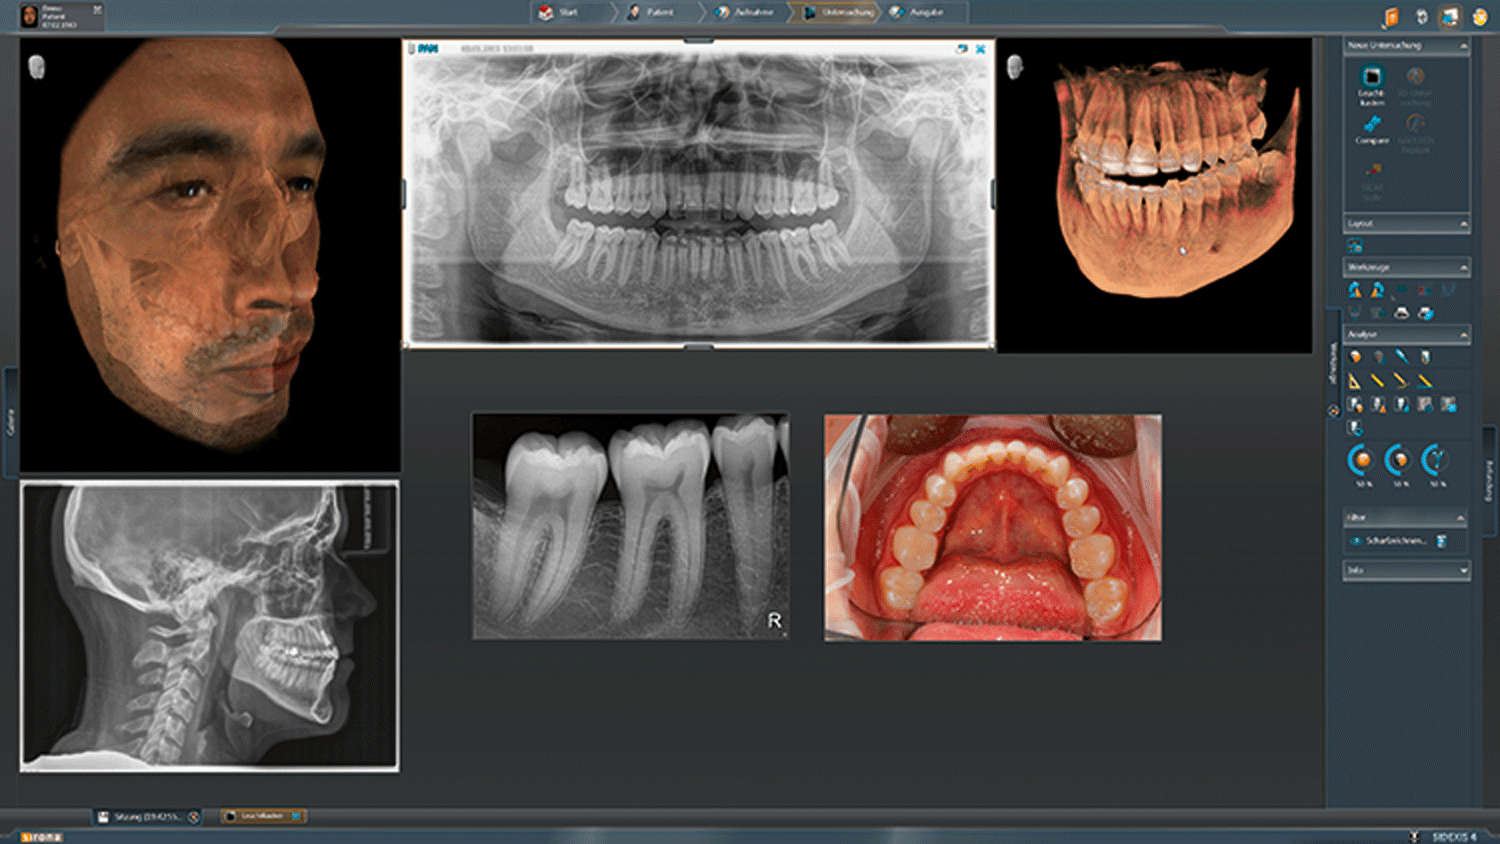1500x844 pixels.
Task: Toggle the tooth icon on the 3D face view
Action: coord(37,67)
